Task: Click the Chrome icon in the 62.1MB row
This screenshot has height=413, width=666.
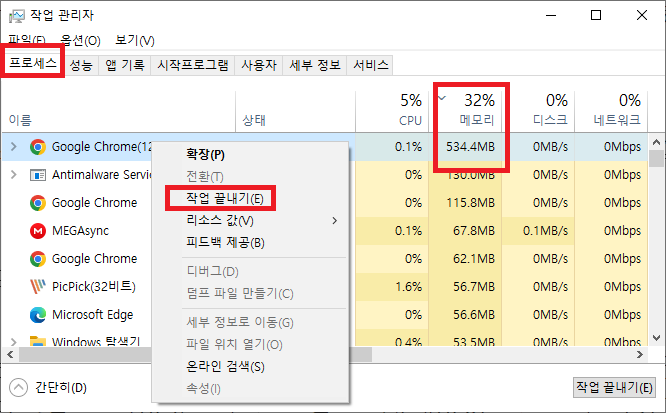Action: coord(38,259)
